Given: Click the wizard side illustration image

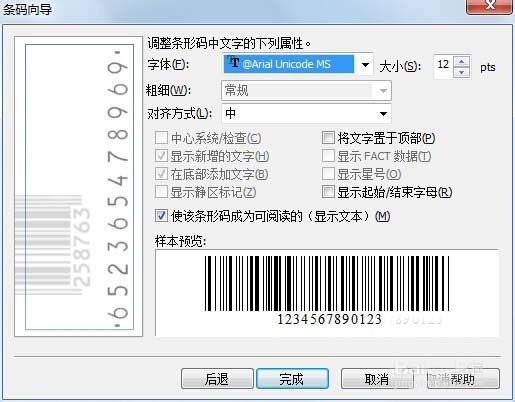Looking at the screenshot, I should [x=79, y=187].
